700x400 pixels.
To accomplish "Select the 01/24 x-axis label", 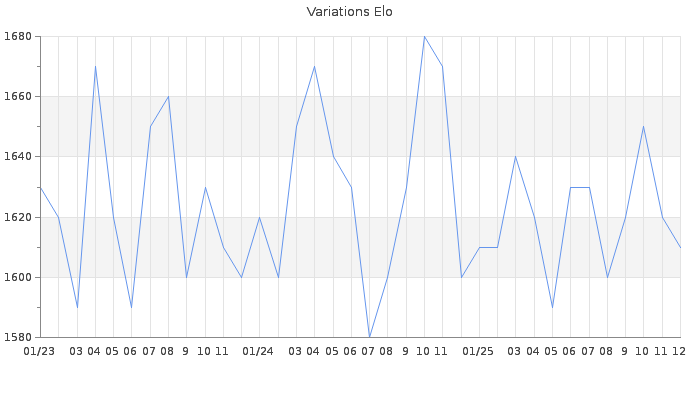I will point(258,352).
